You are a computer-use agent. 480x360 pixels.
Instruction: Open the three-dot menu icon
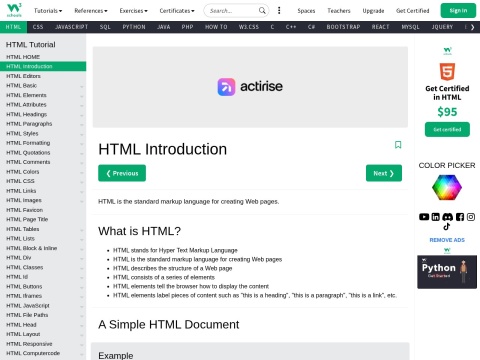(279, 11)
